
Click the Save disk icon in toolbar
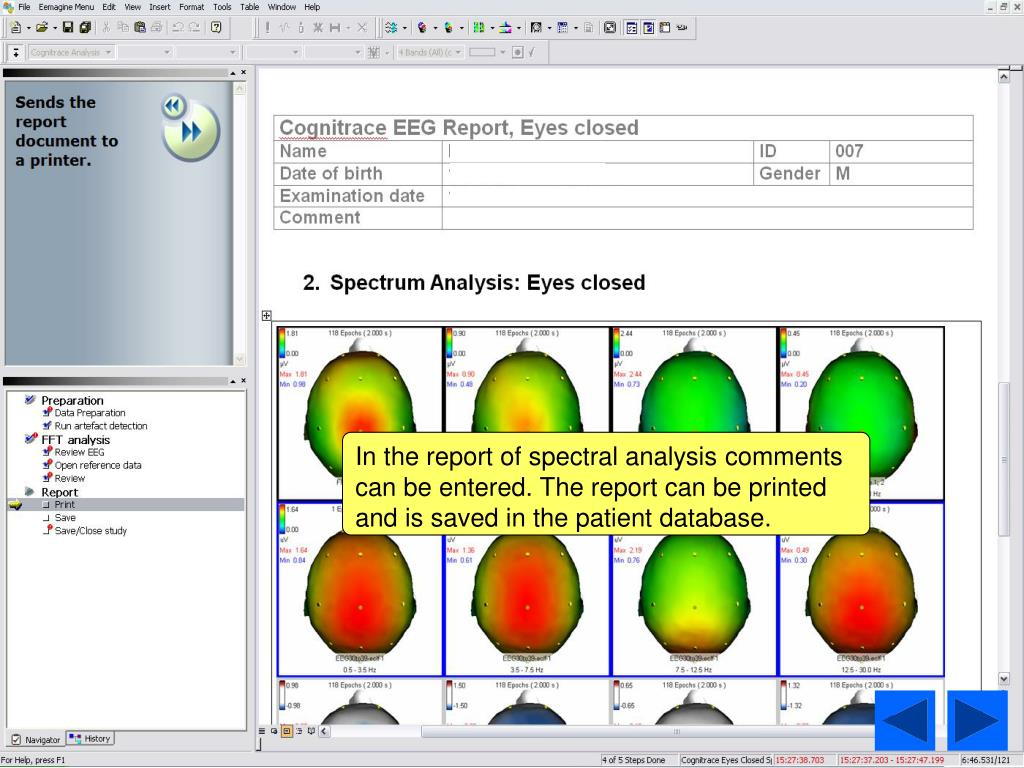pyautogui.click(x=67, y=27)
